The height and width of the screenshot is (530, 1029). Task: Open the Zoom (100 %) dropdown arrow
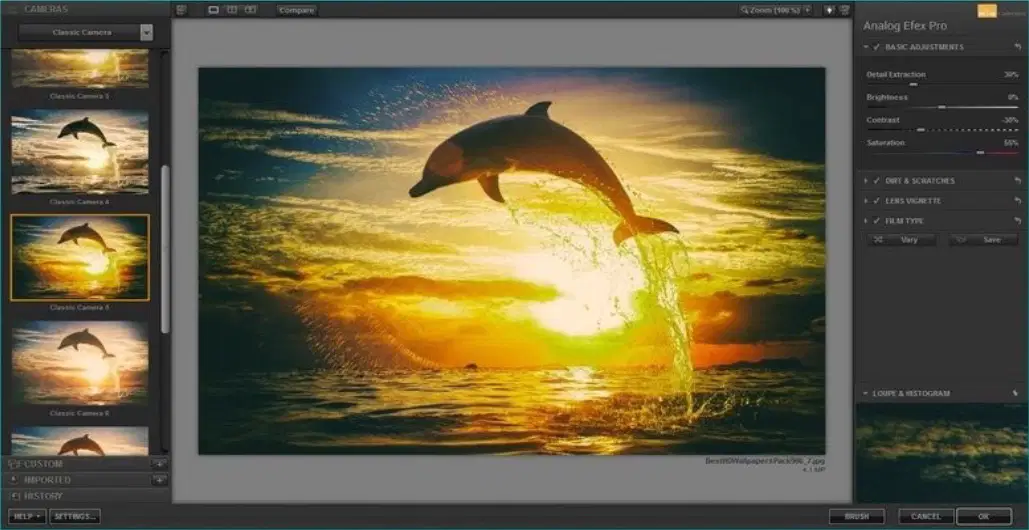[807, 10]
